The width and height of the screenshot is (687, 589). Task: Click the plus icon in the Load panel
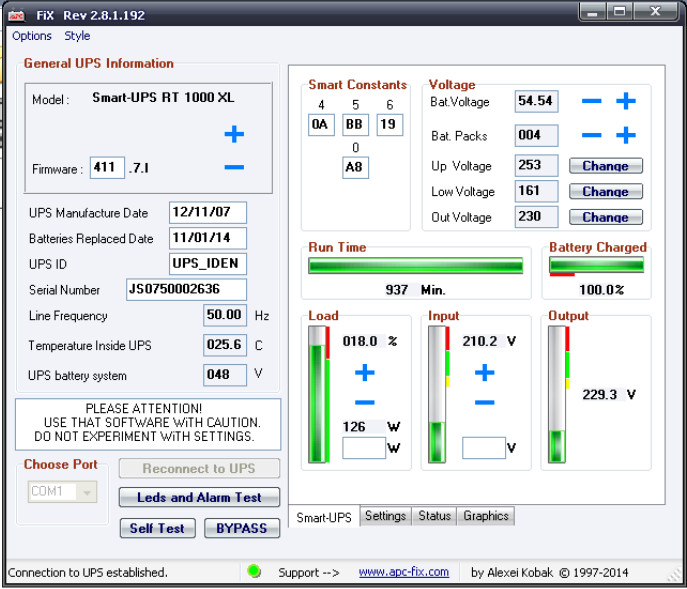[365, 373]
